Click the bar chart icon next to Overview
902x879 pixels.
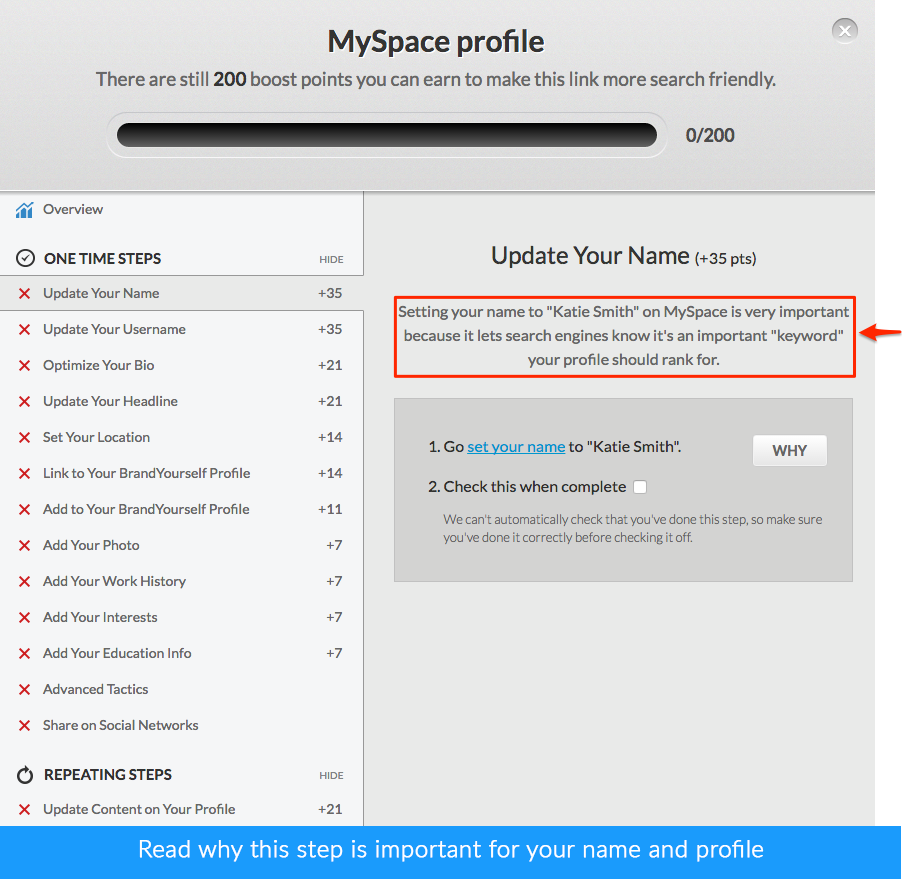coord(25,209)
